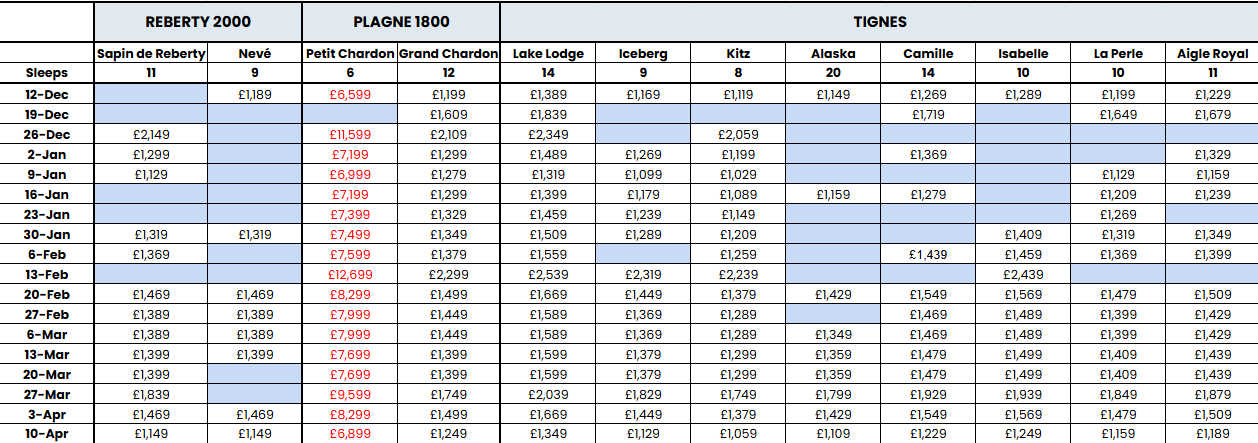Select the PLAGNE 1800 header cell
The image size is (1258, 443).
pyautogui.click(x=400, y=22)
